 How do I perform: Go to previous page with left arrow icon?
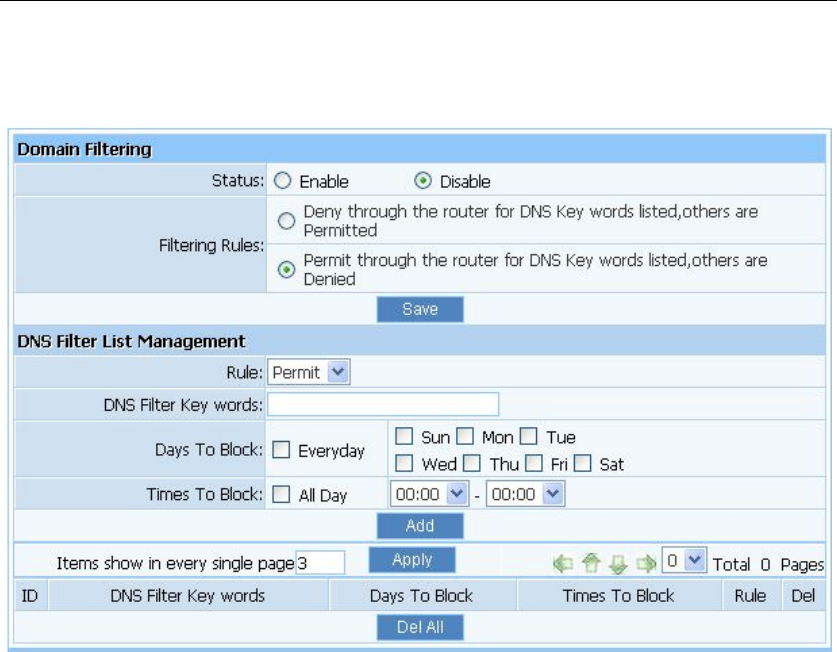pos(563,563)
